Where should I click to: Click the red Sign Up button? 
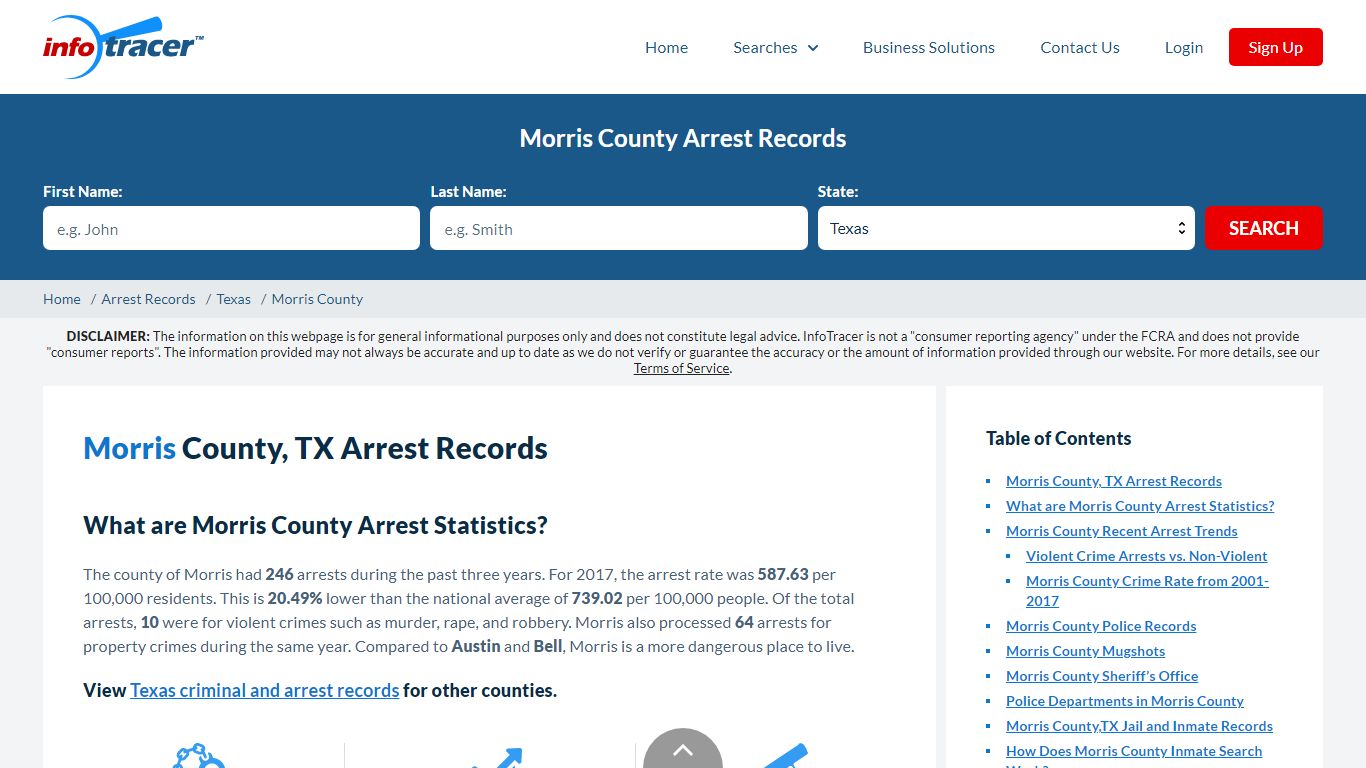coord(1276,47)
